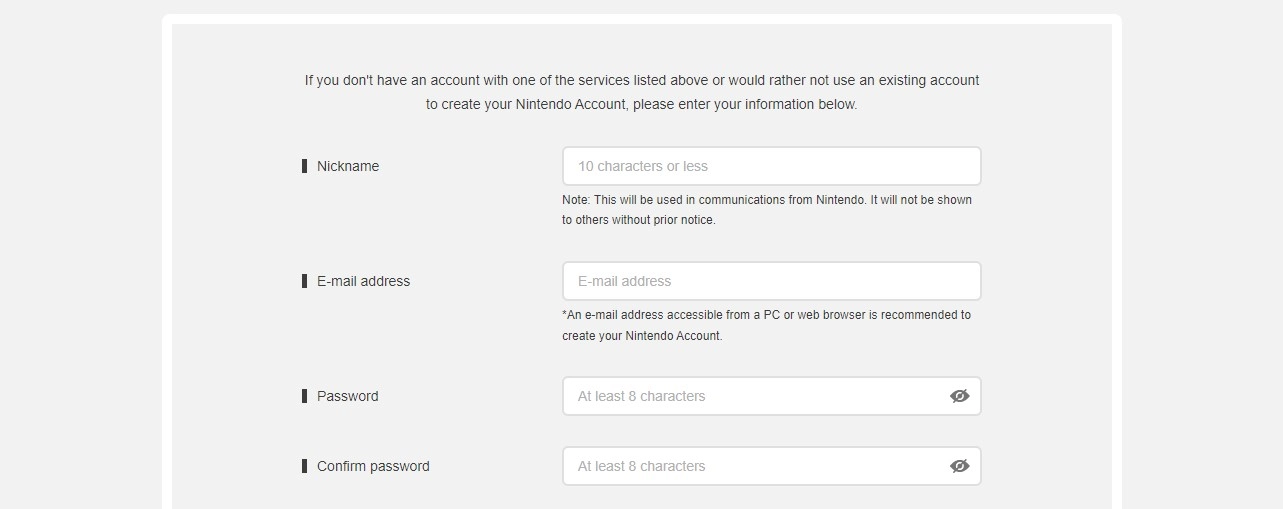Click the "*An e-mail address accessible" note line
Viewport: 1283px width, 509px height.
[x=766, y=315]
